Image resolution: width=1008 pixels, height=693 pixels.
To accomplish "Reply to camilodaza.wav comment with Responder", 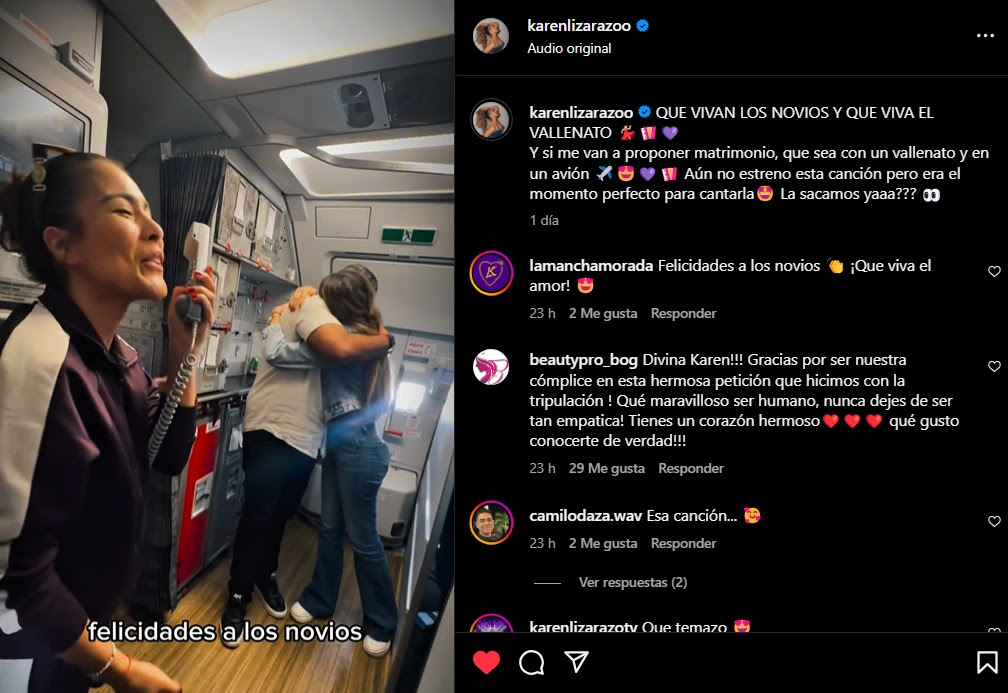I will (x=683, y=543).
